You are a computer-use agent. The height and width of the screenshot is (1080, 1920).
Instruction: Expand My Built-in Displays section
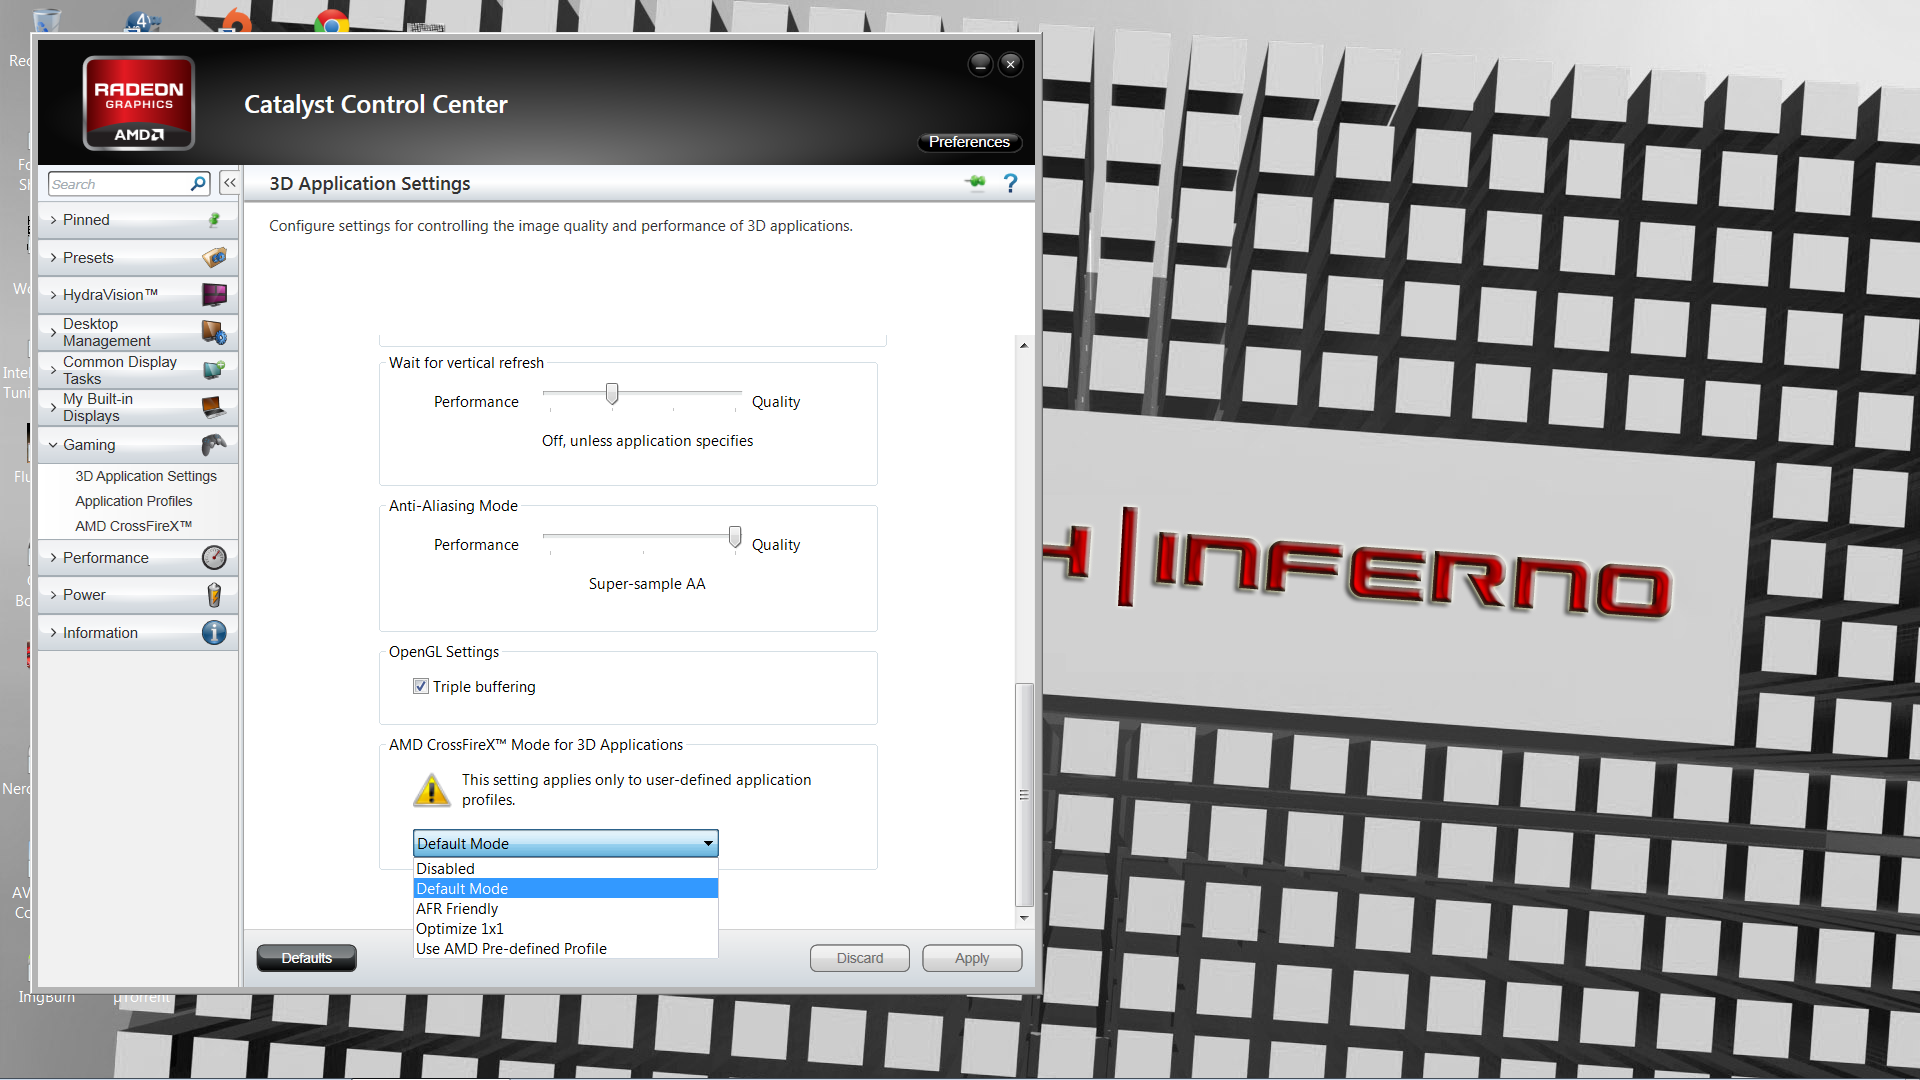(x=54, y=407)
